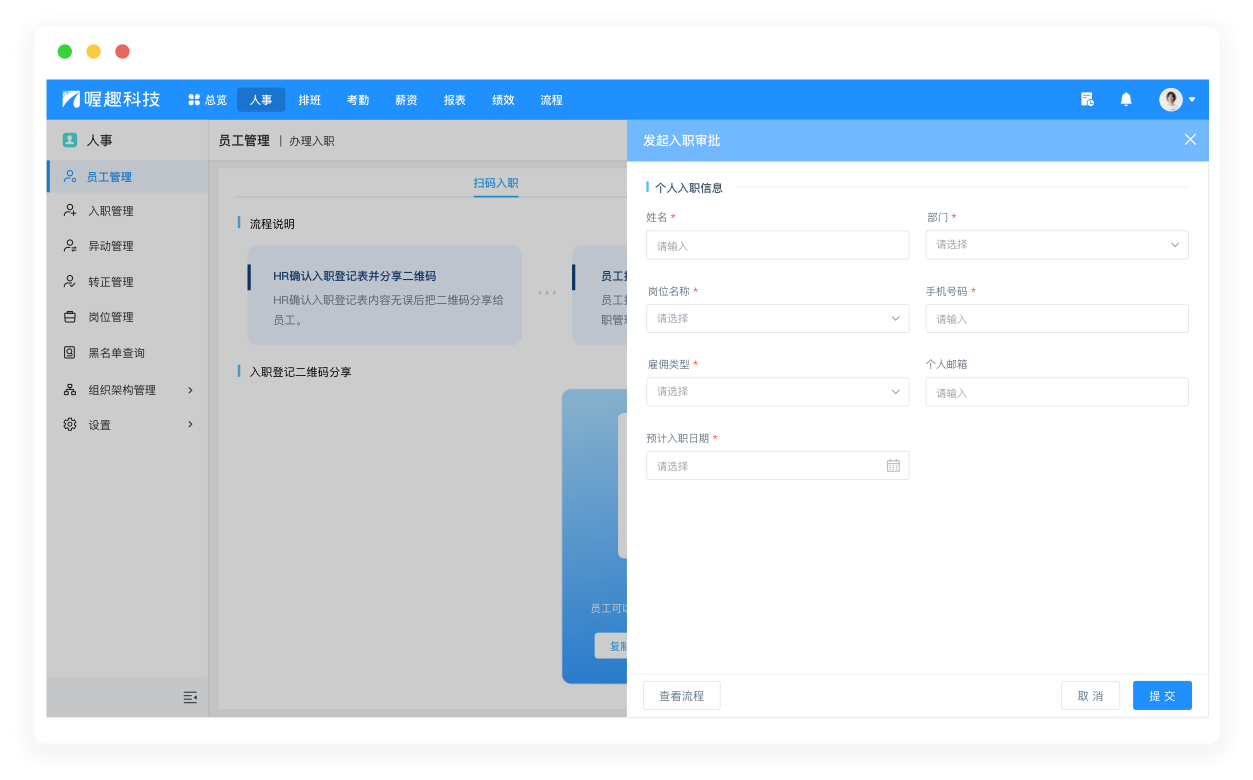Click the HR确认入职登记表并分享二维码 card

tap(385, 295)
